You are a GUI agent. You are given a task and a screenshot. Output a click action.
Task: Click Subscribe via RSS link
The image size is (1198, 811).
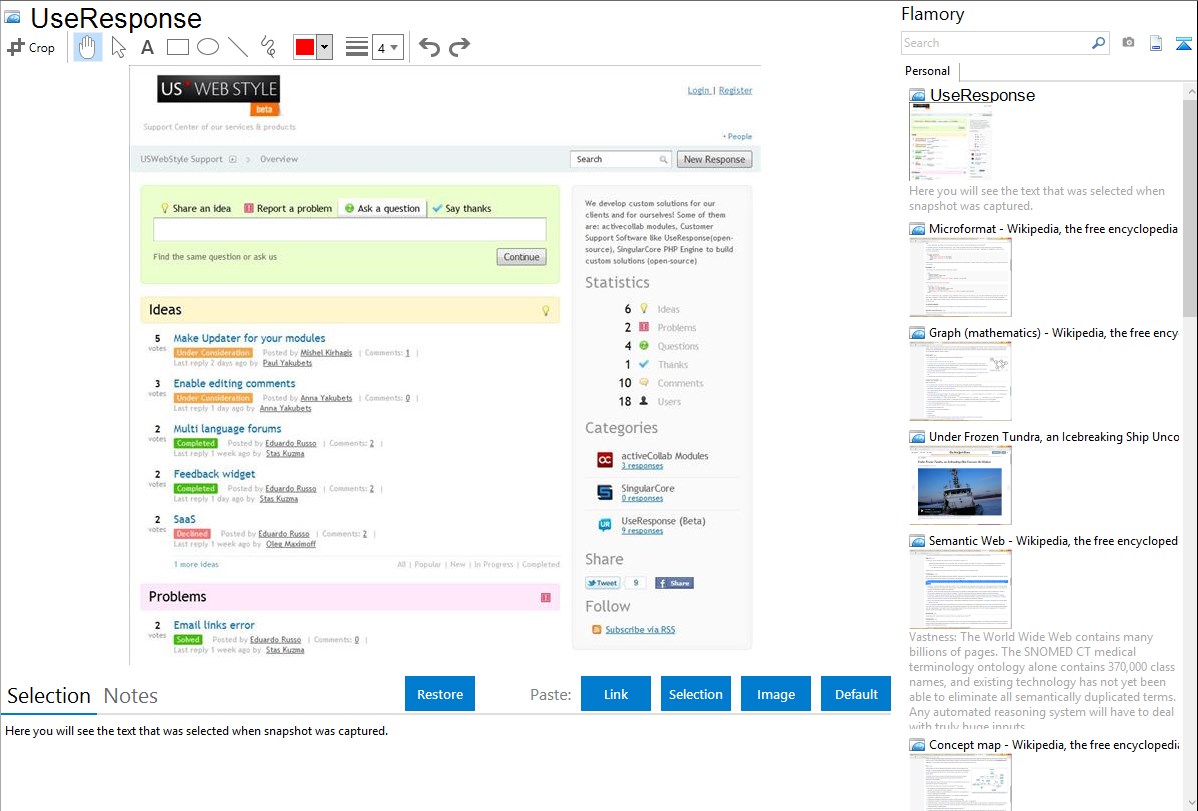[x=640, y=630]
